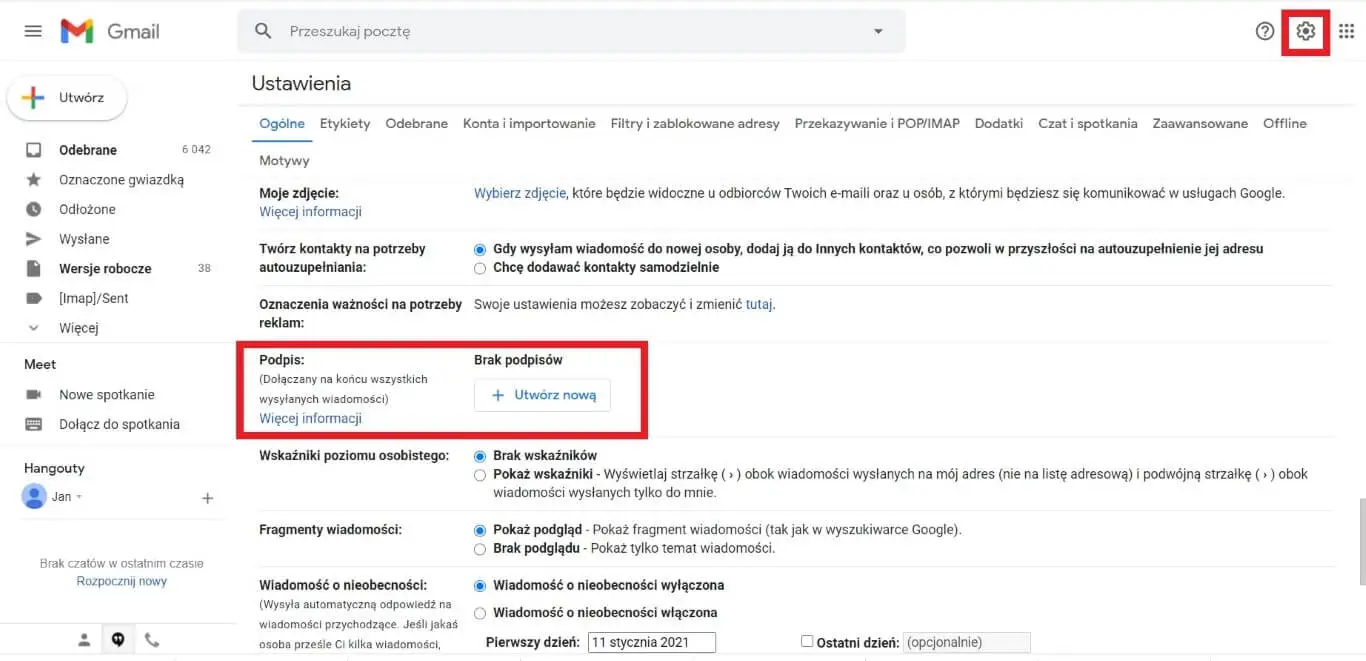Expand the search options dropdown arrow
1366x661 pixels.
(x=878, y=31)
